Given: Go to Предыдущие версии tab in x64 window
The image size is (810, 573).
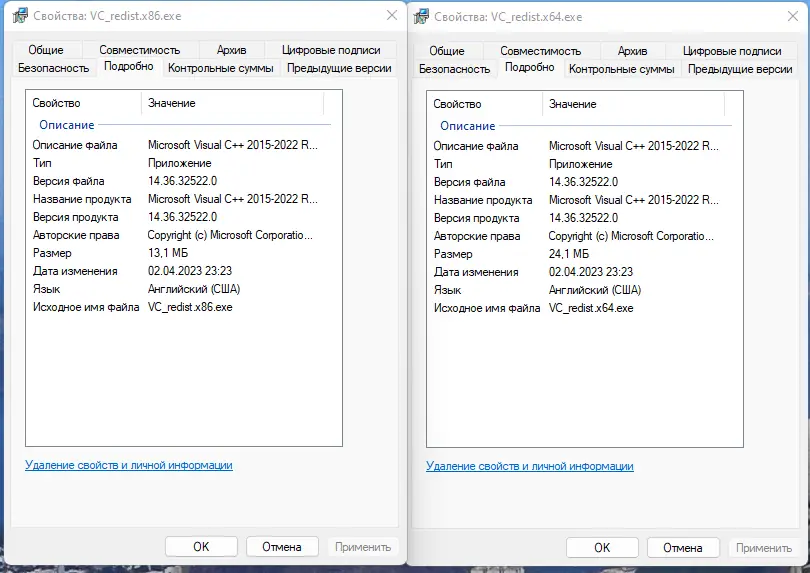Looking at the screenshot, I should pos(740,69).
